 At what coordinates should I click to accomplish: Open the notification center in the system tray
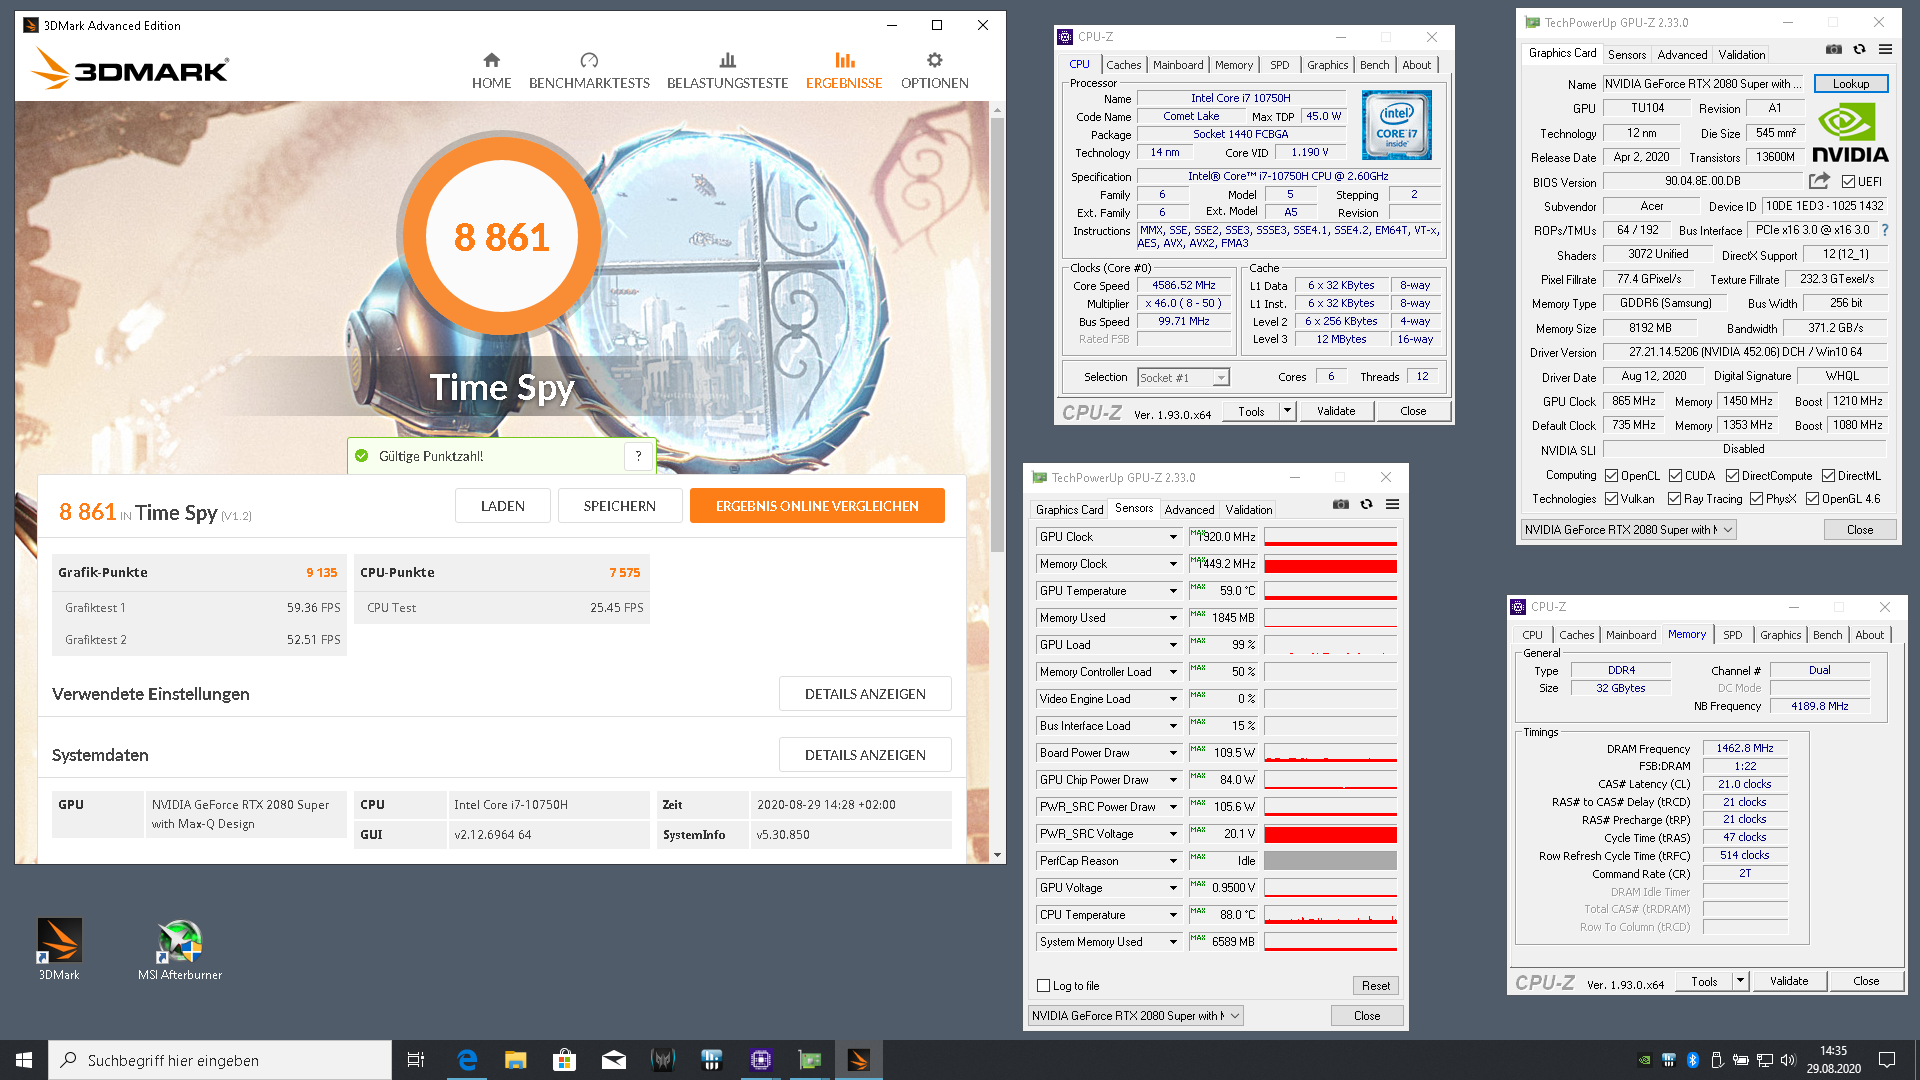[x=1887, y=1060]
